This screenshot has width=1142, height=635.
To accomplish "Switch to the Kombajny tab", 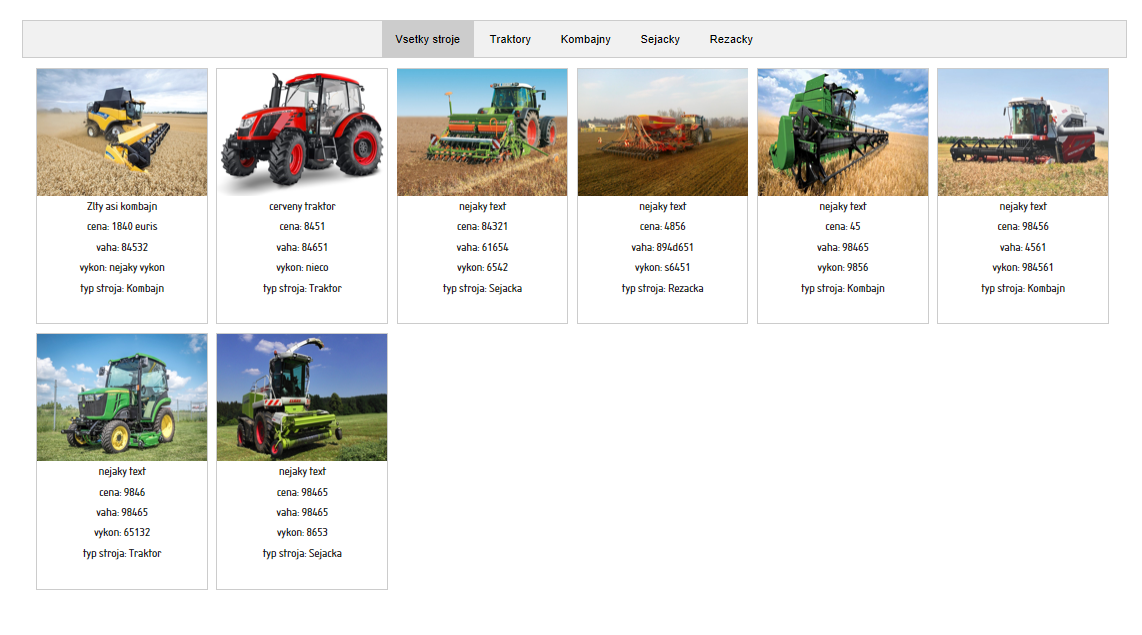I will (x=586, y=39).
